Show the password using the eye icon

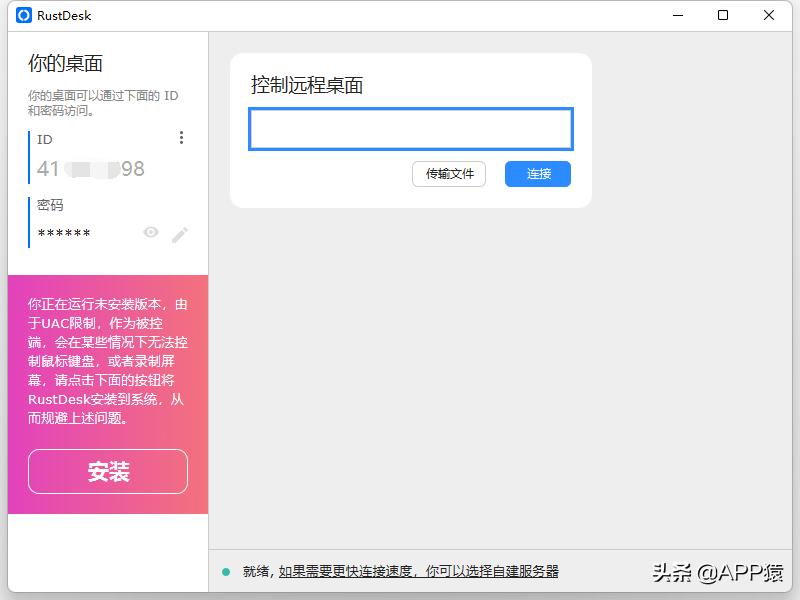pyautogui.click(x=151, y=232)
